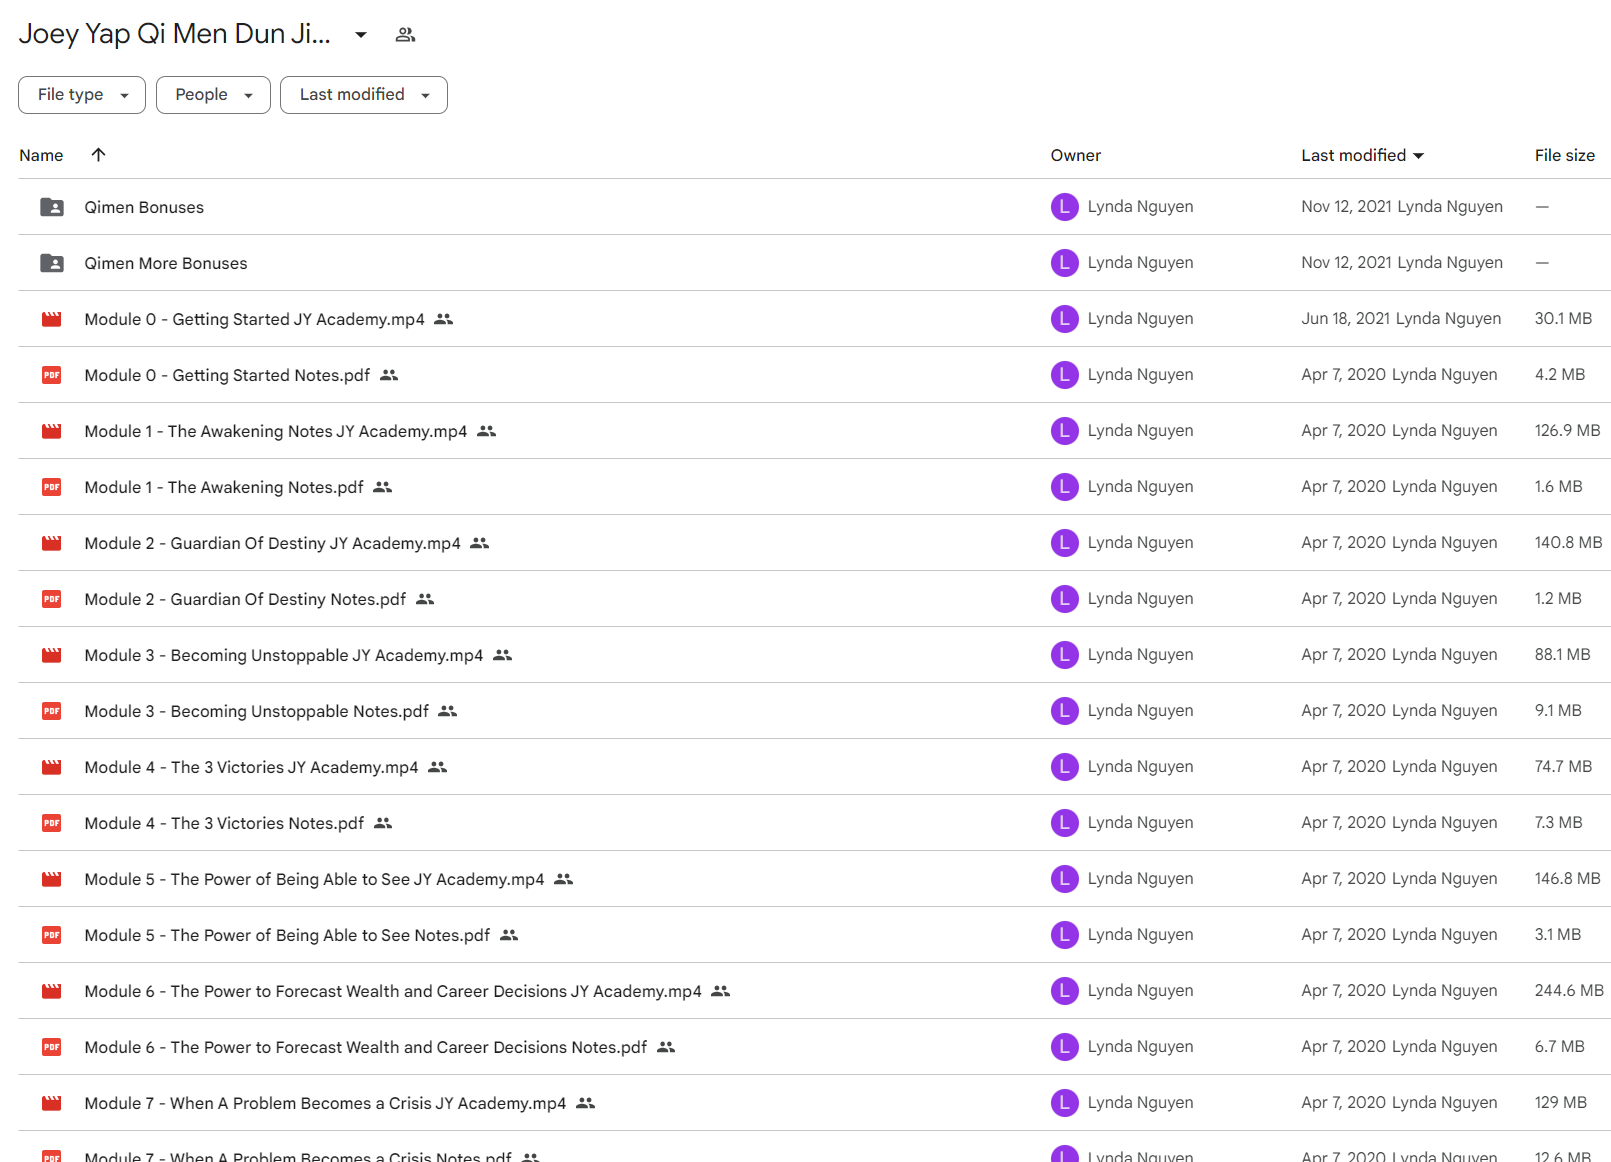Open Module 2 - Guardian Of Destiny Notes.pdf

coord(245,599)
